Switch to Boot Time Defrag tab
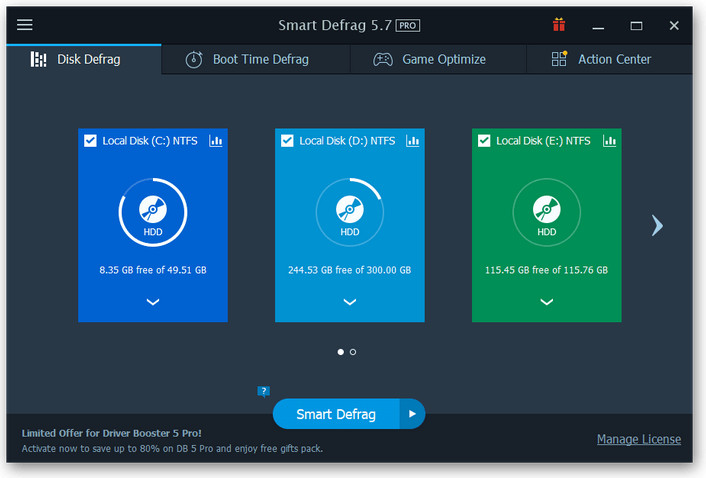706x478 pixels. pos(256,59)
